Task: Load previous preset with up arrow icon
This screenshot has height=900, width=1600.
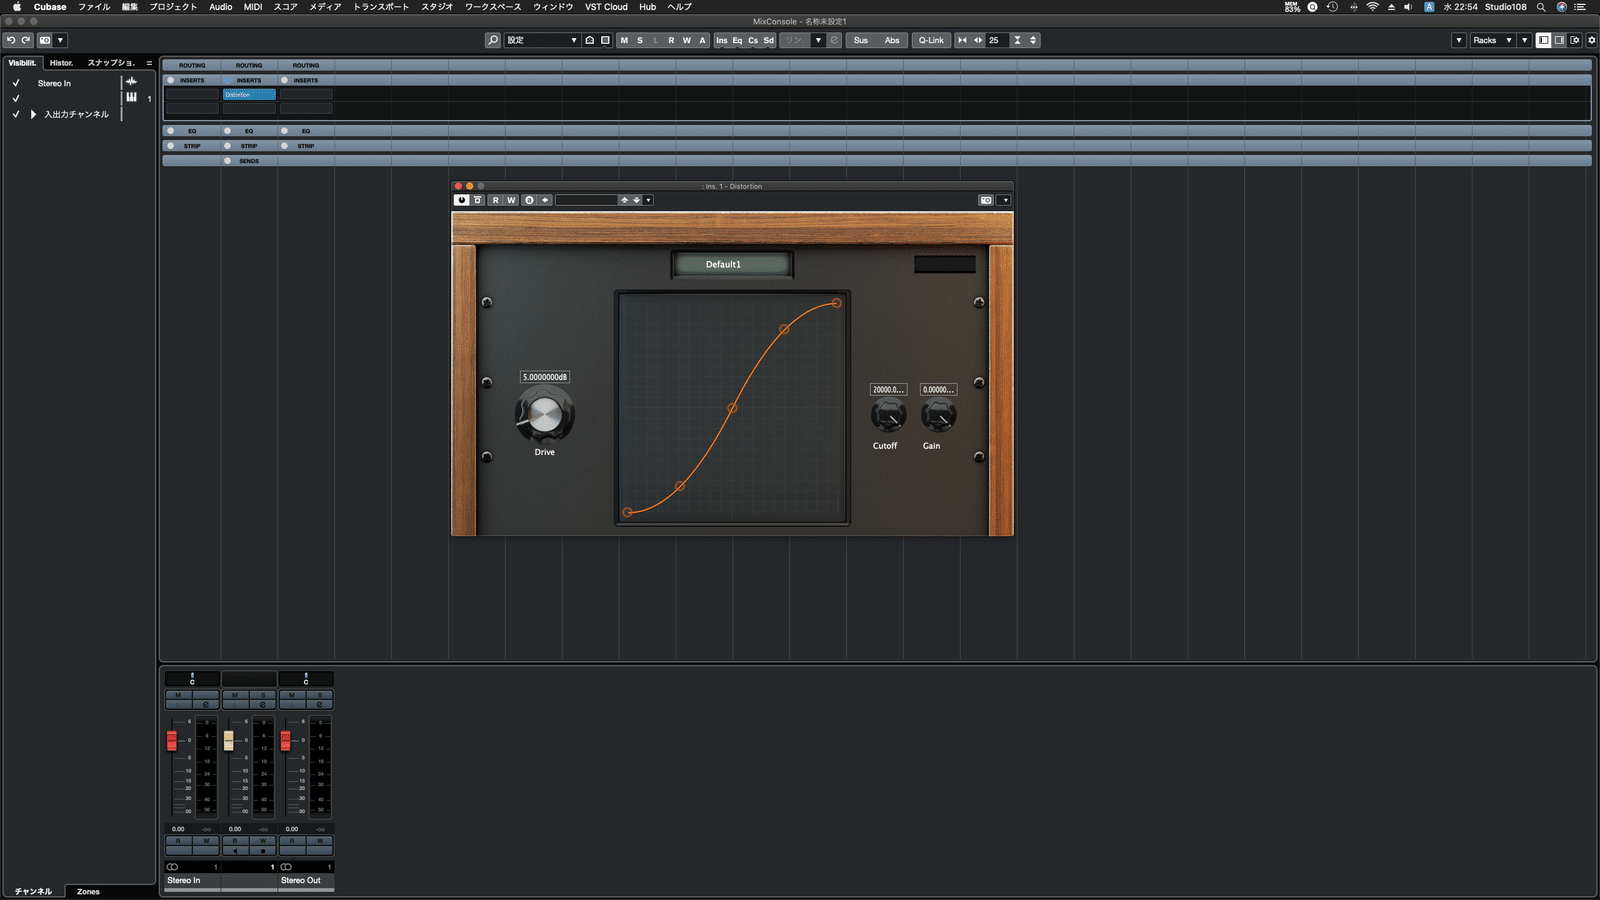Action: [624, 200]
